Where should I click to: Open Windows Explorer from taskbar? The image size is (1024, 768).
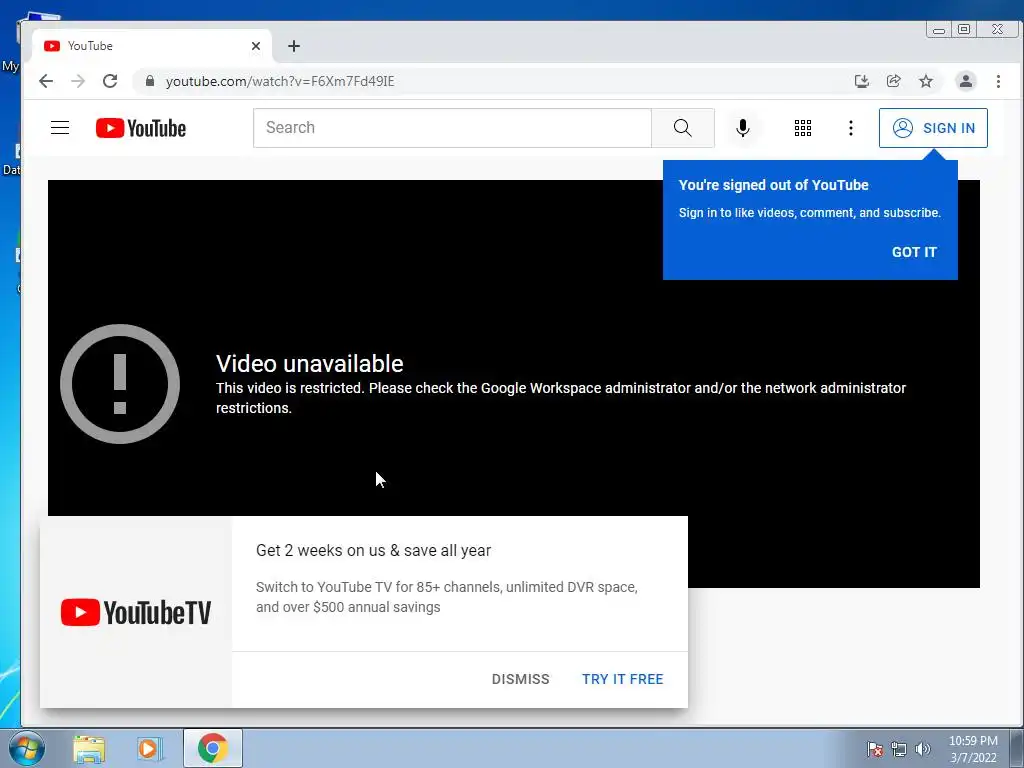click(x=89, y=749)
